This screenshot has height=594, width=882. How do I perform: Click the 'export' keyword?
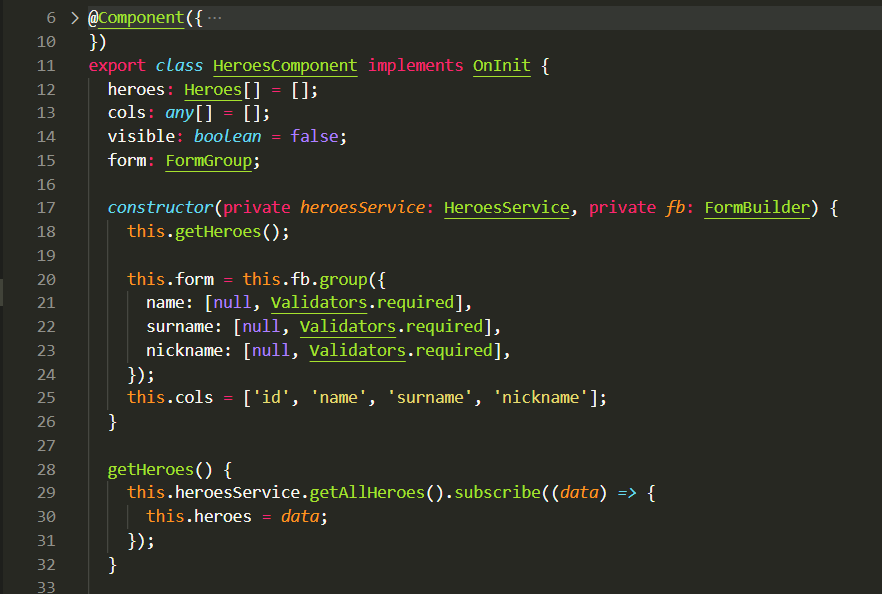(x=117, y=66)
